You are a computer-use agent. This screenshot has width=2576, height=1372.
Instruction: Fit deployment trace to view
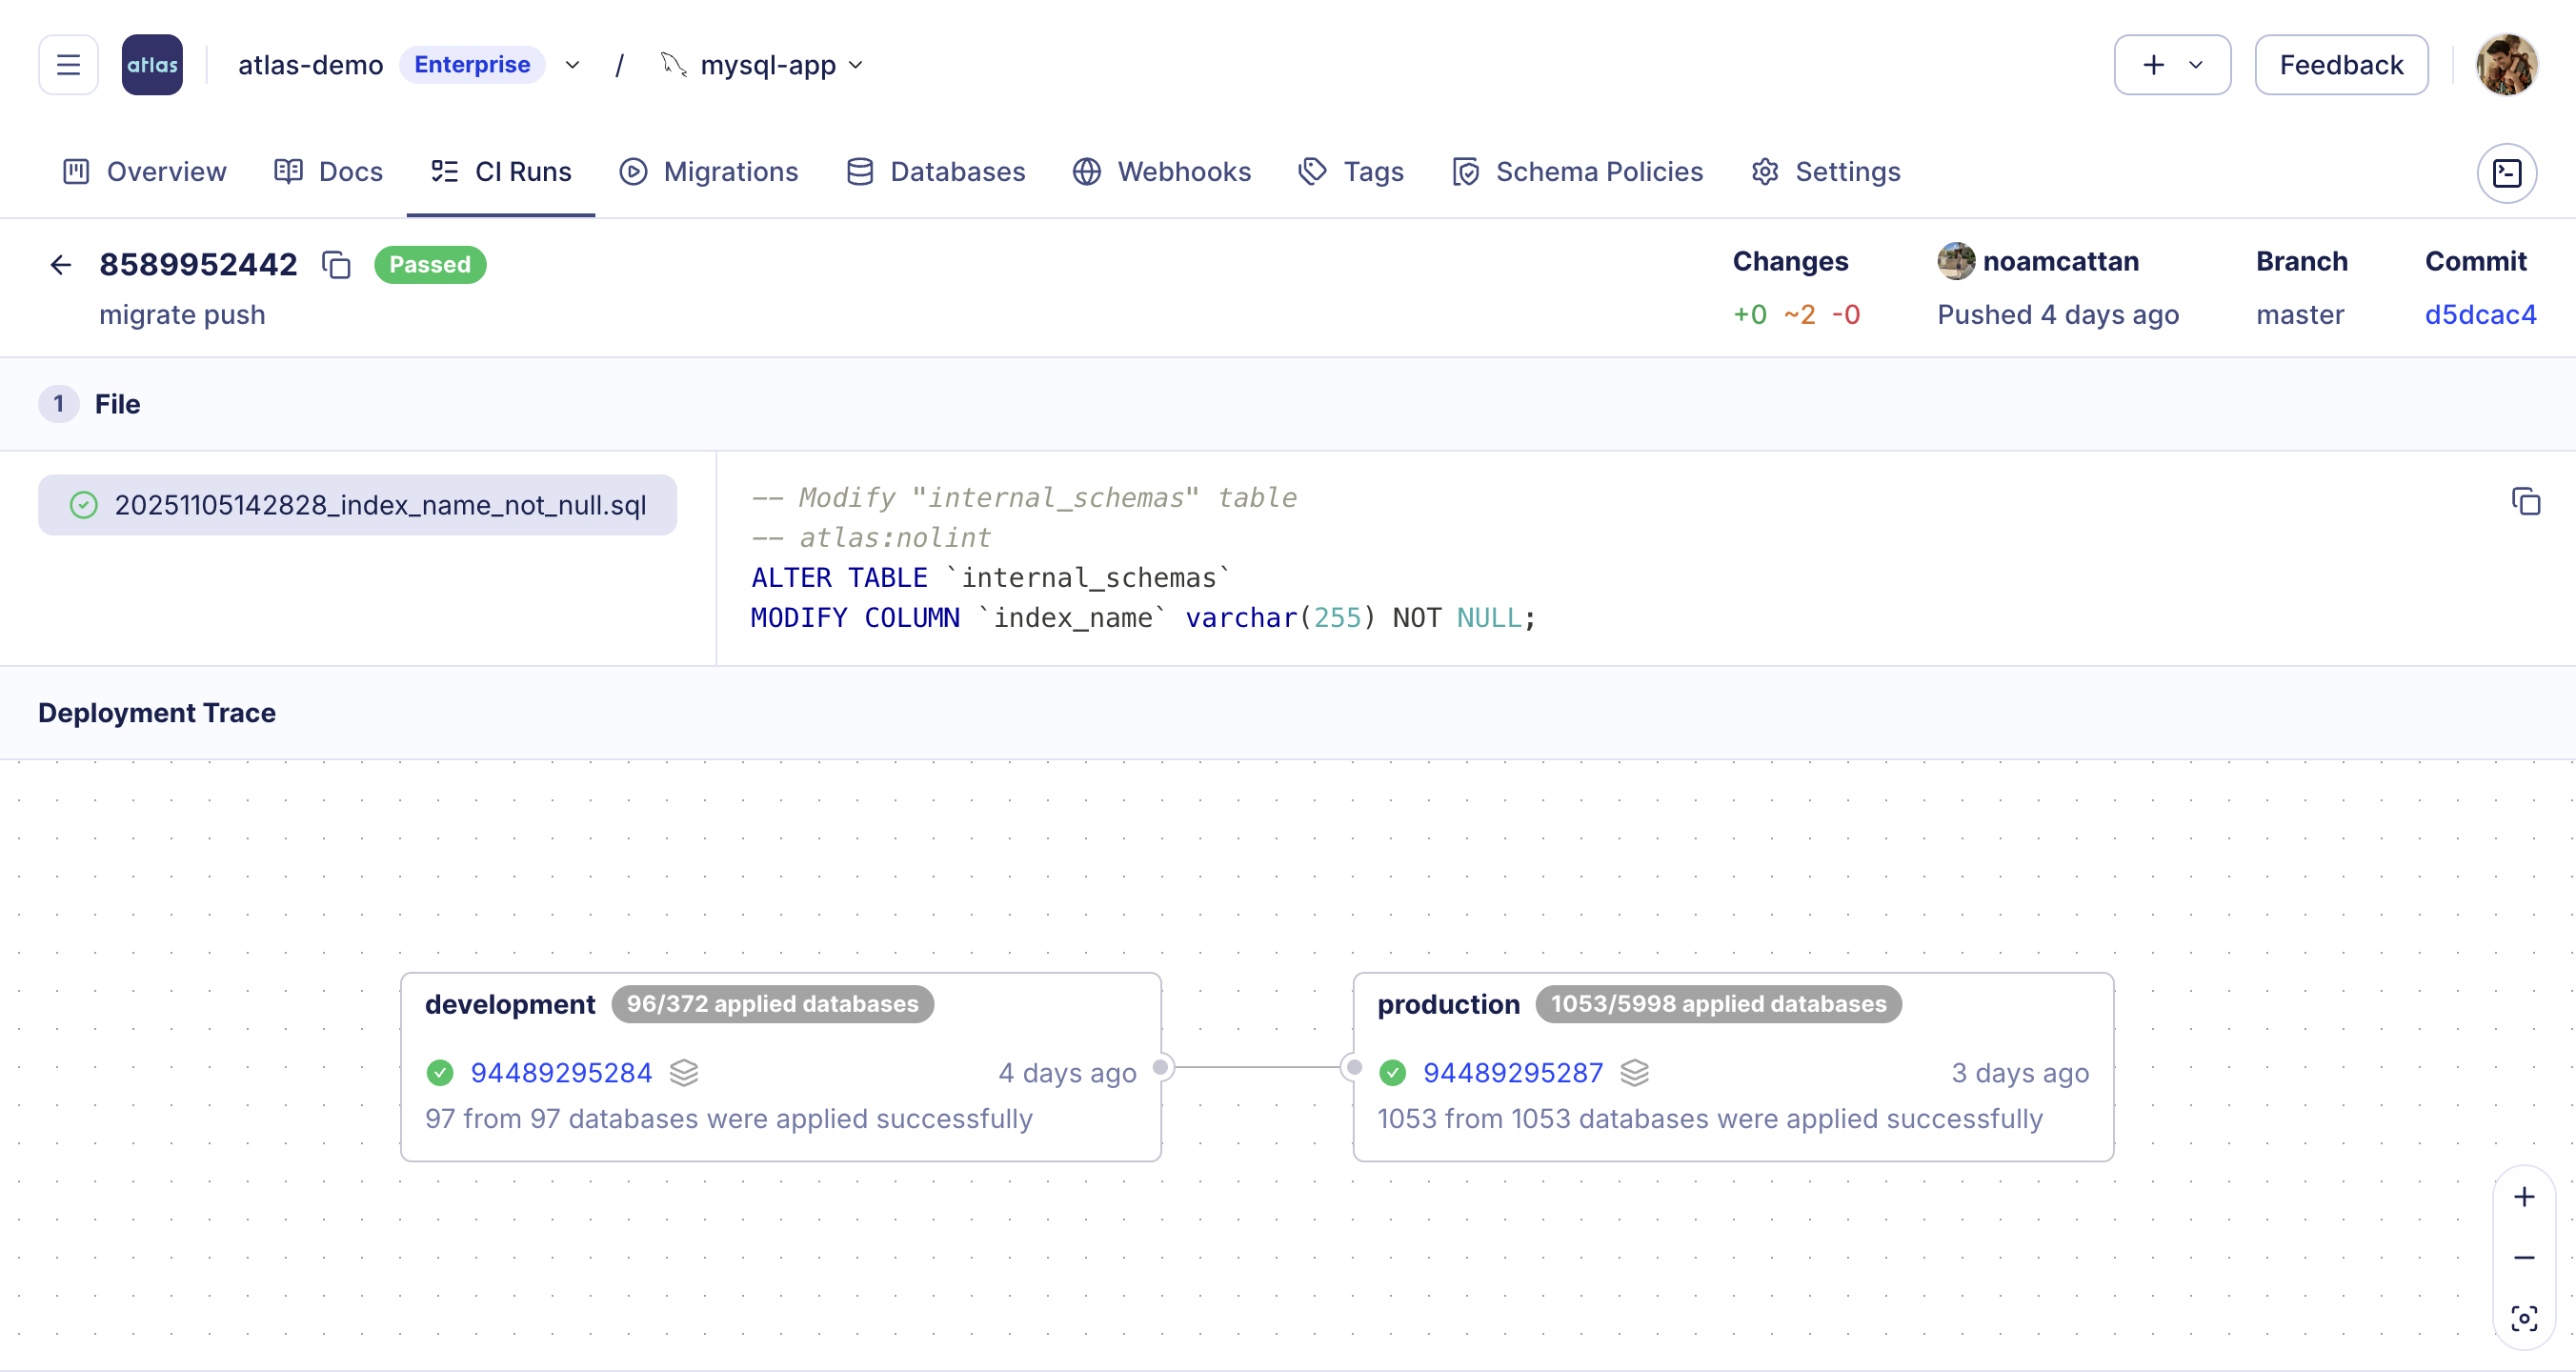pyautogui.click(x=2523, y=1319)
